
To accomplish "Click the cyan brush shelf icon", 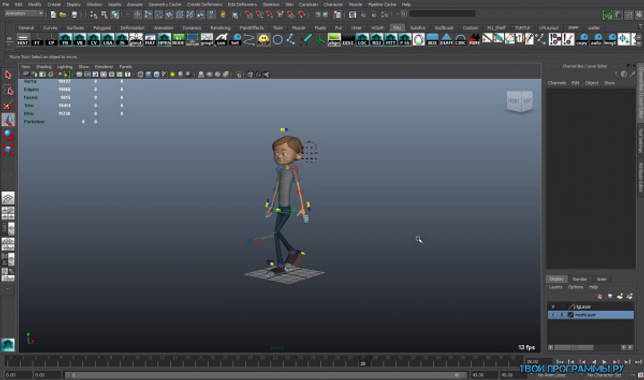I will (x=307, y=39).
